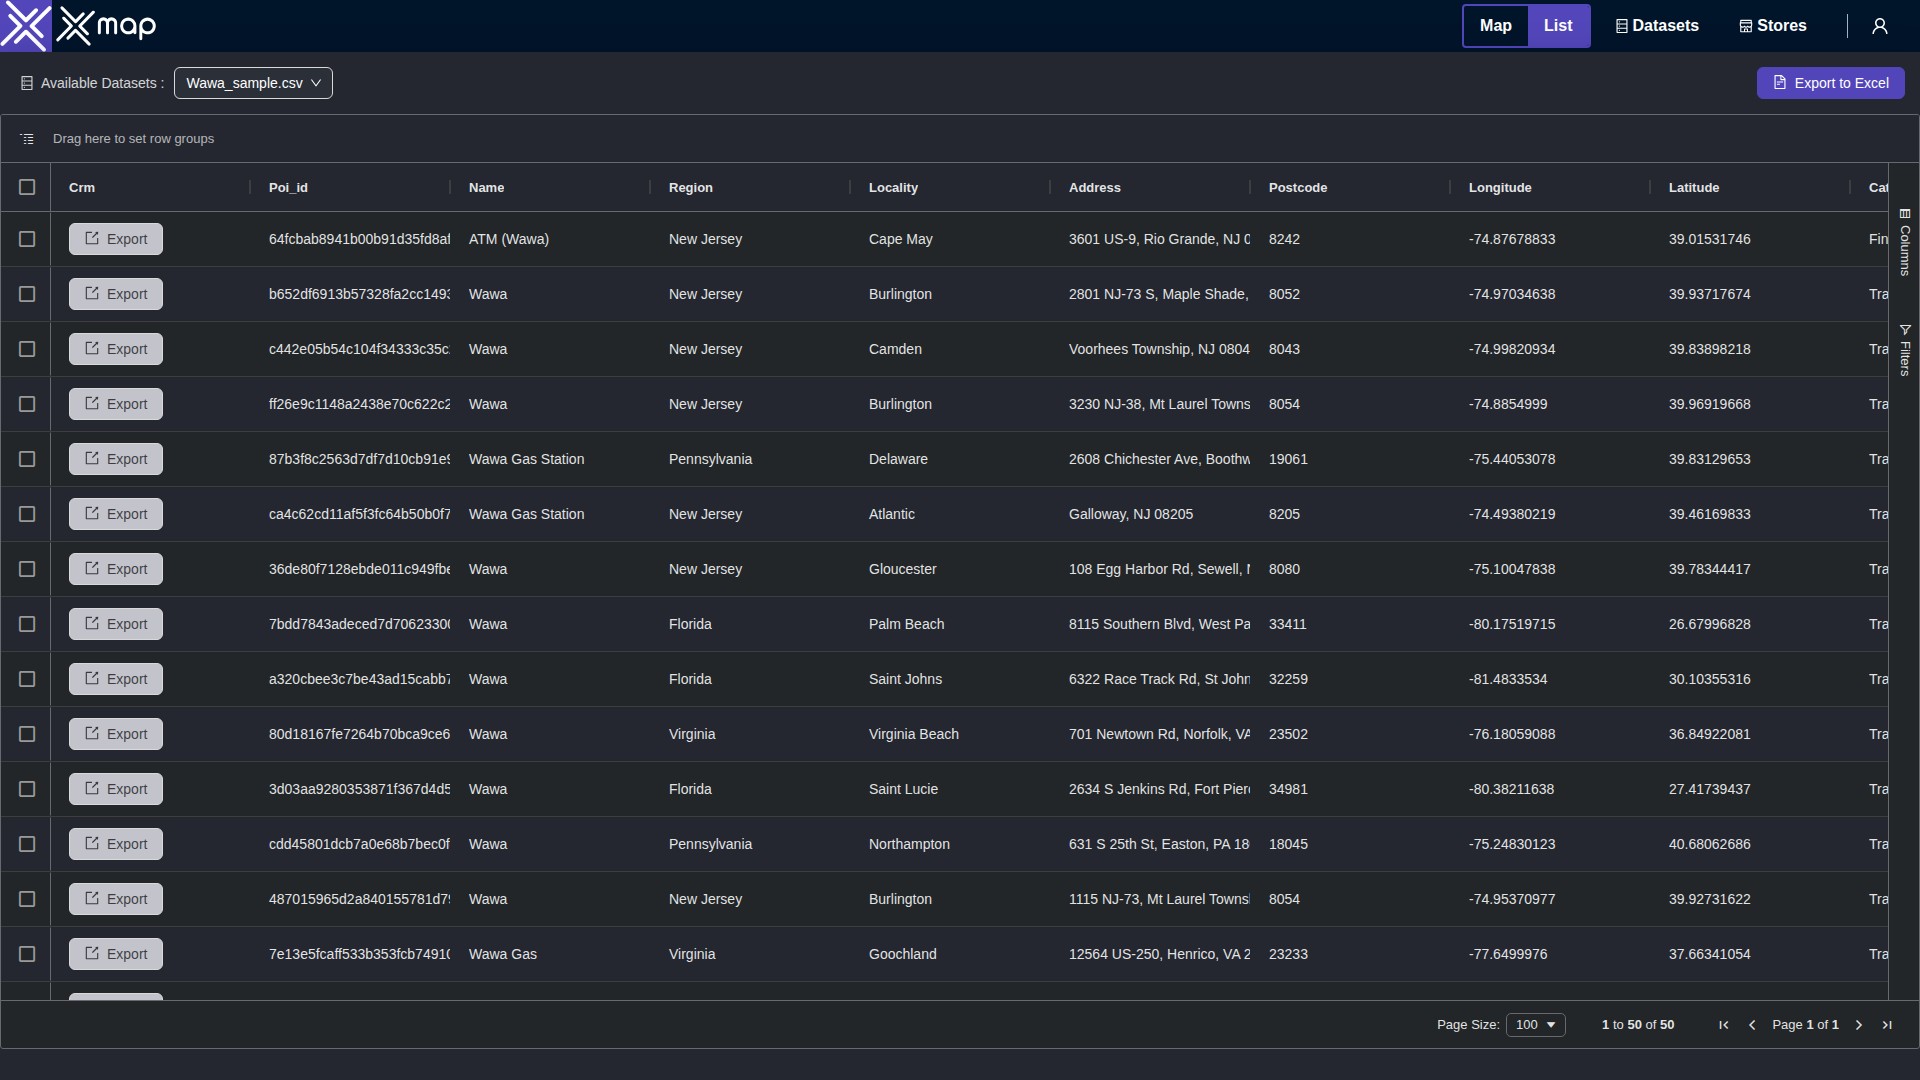Check the ATM (Wawa) row checkbox
The width and height of the screenshot is (1920, 1080).
coord(27,239)
